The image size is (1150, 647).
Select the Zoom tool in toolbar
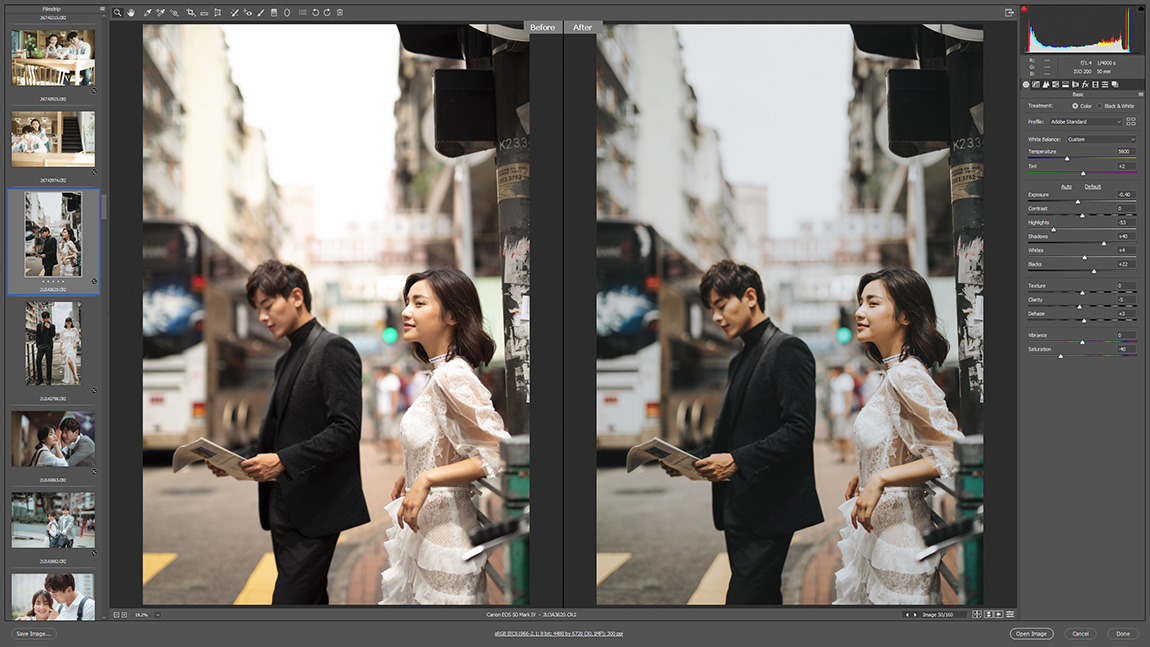117,13
